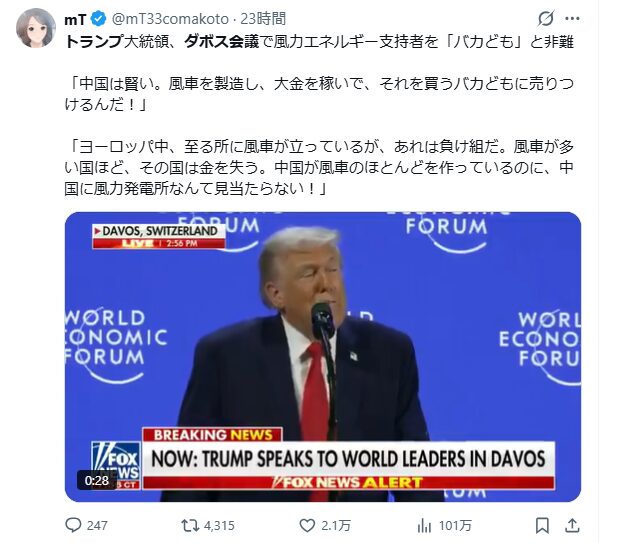Click the Fox News logo in the video
The image size is (618, 543).
click(116, 465)
